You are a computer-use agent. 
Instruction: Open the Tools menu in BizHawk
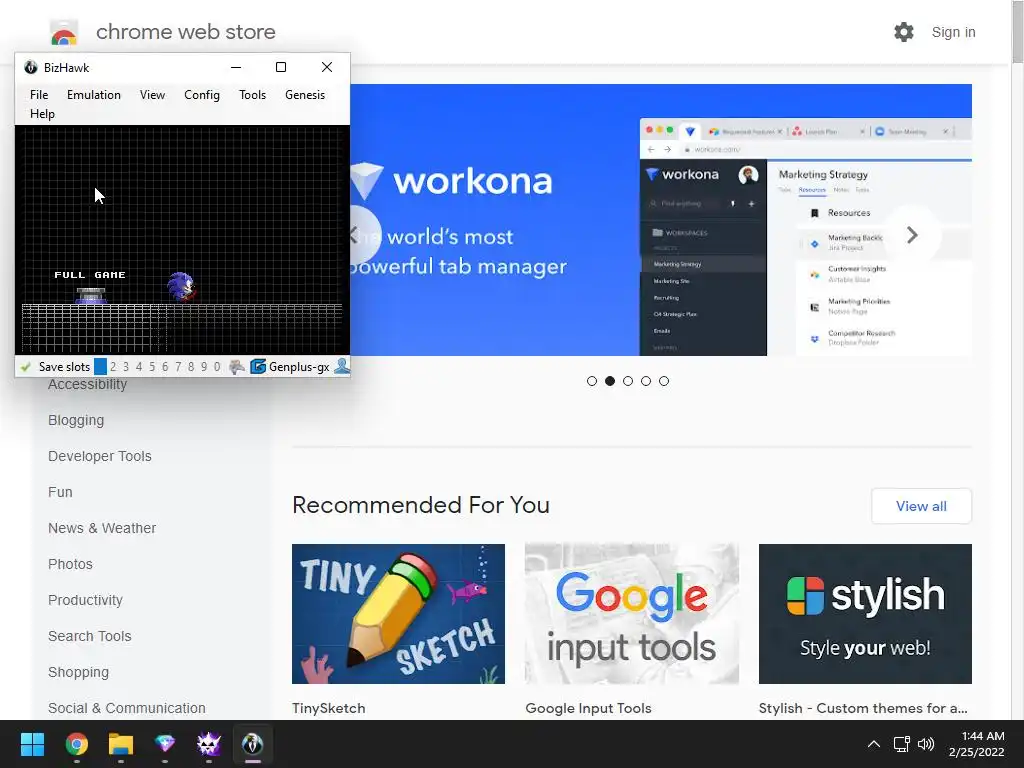(252, 95)
